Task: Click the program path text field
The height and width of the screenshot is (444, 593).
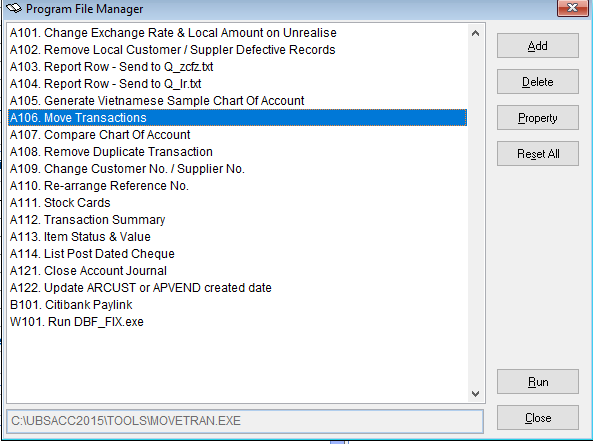Action: tap(245, 421)
